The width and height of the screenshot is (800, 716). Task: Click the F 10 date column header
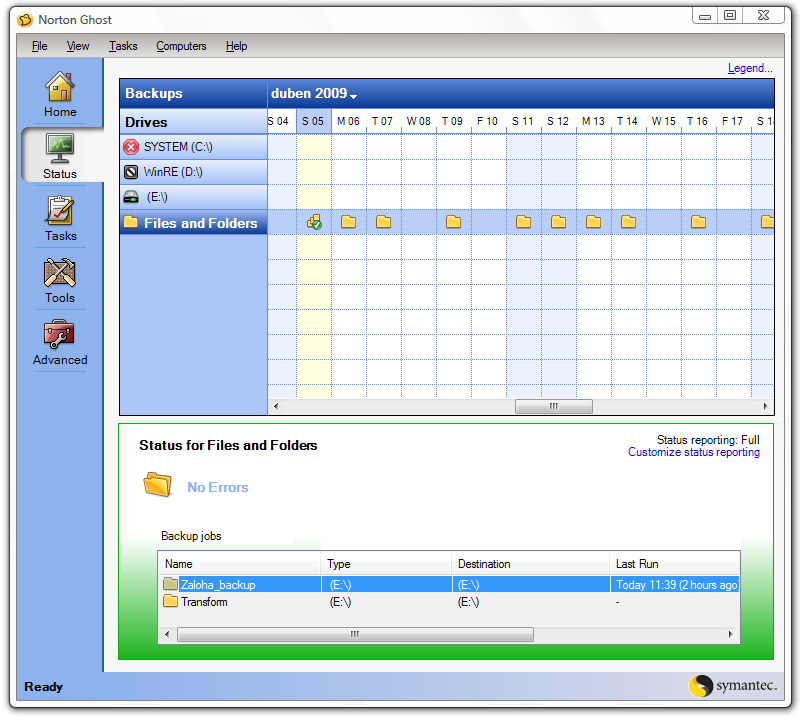pos(488,121)
